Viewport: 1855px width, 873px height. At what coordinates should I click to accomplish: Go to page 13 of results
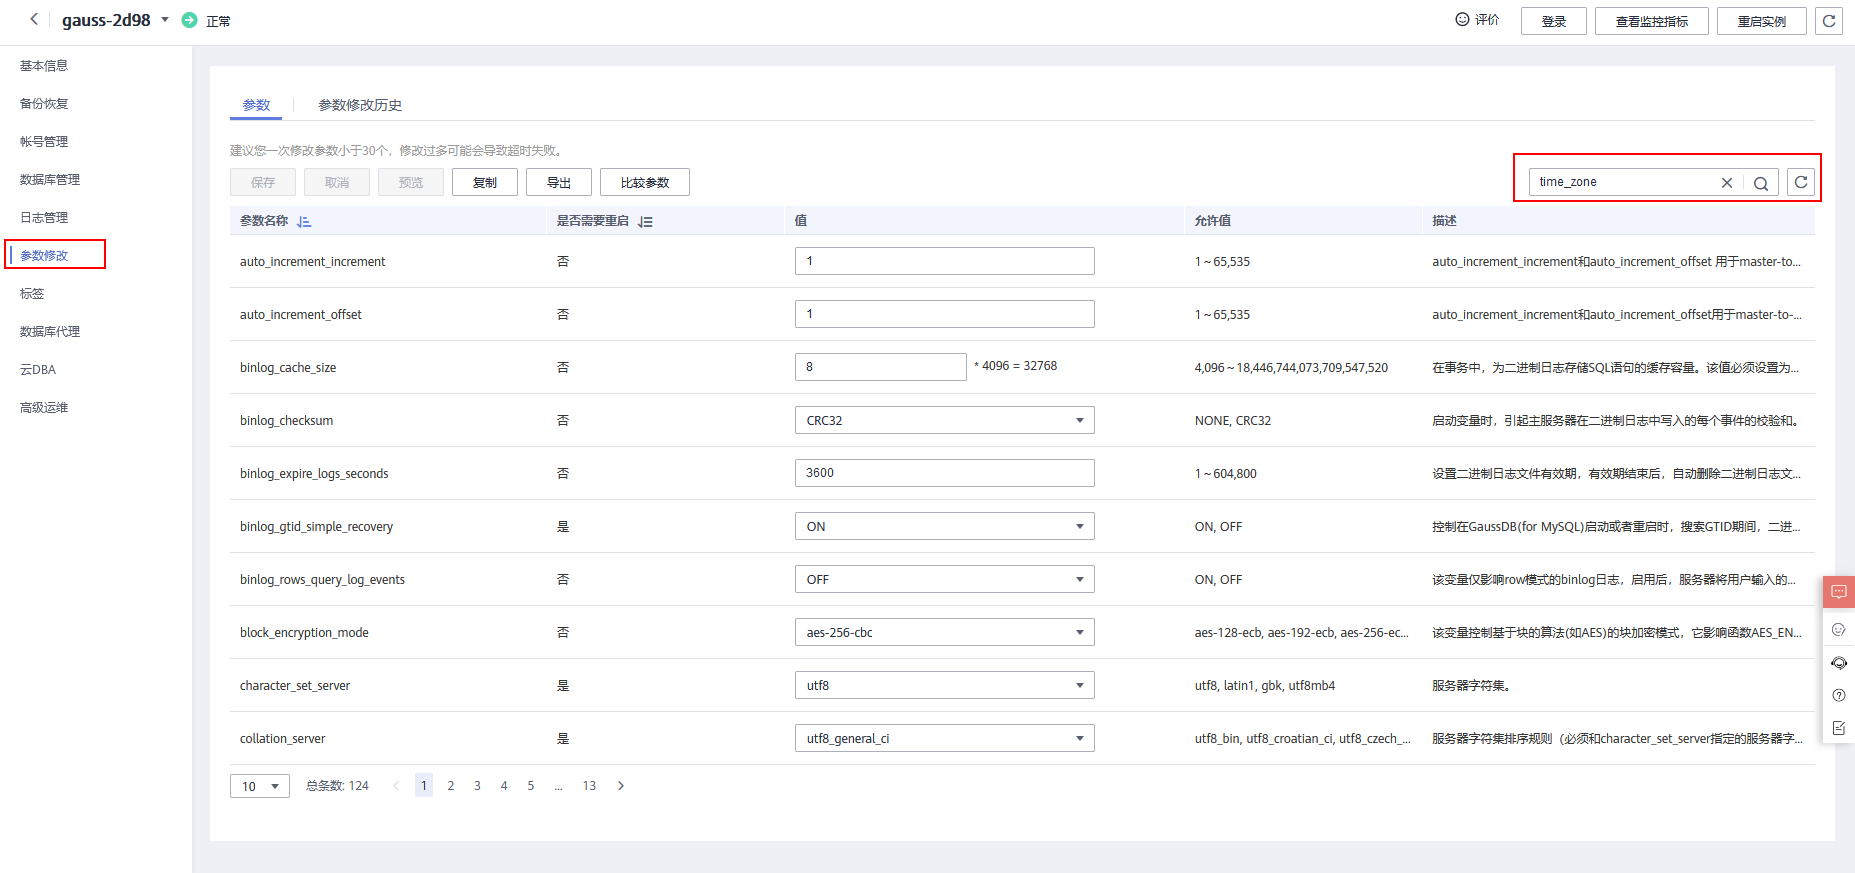pyautogui.click(x=589, y=786)
